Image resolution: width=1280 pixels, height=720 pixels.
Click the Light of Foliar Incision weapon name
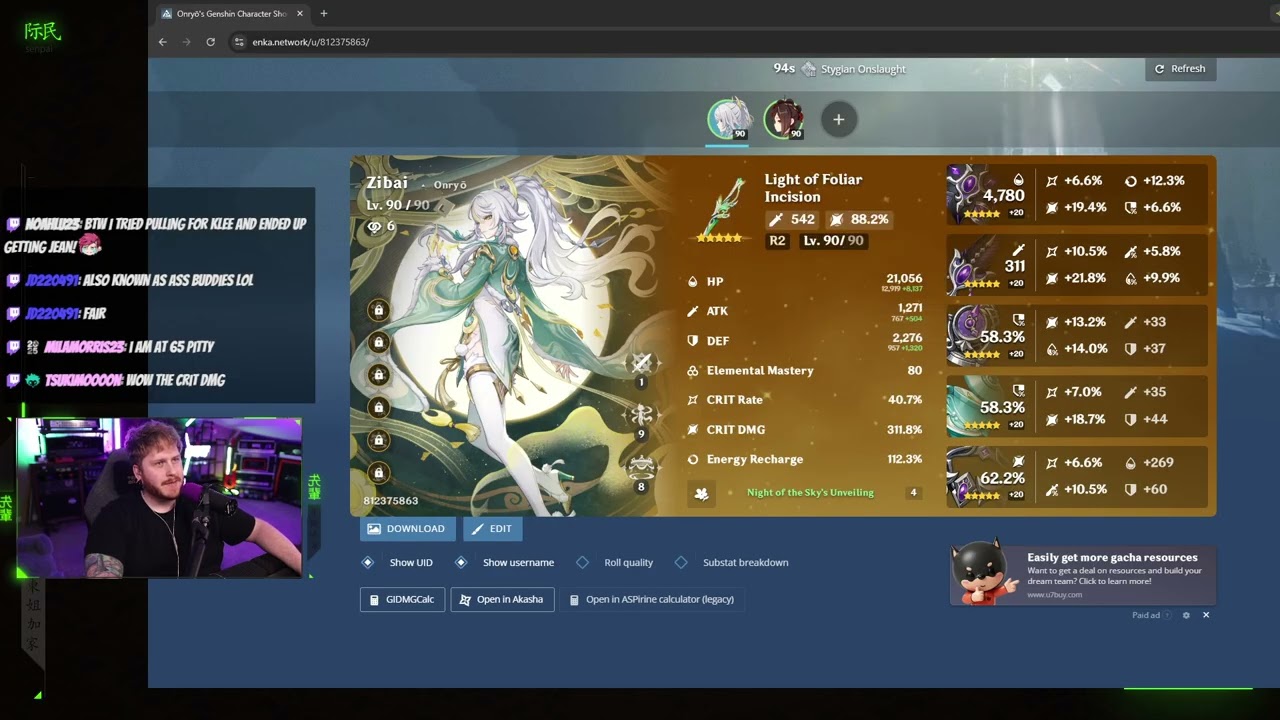pos(813,188)
